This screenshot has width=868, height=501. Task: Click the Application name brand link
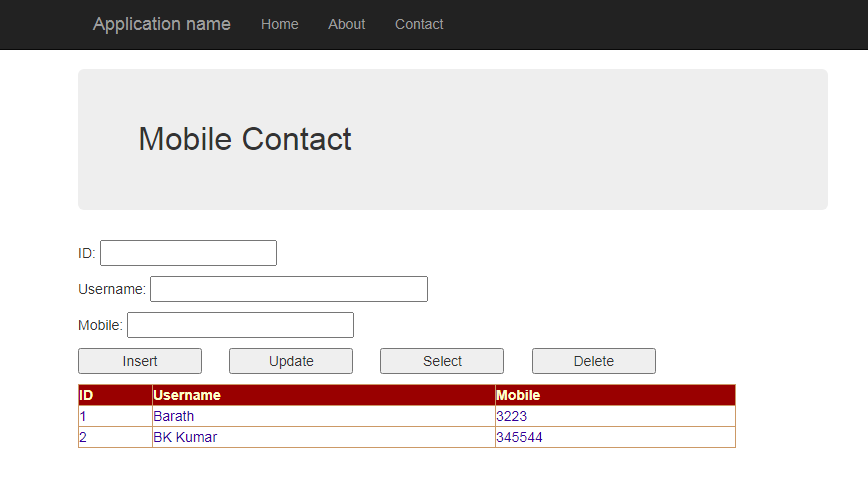pos(161,24)
